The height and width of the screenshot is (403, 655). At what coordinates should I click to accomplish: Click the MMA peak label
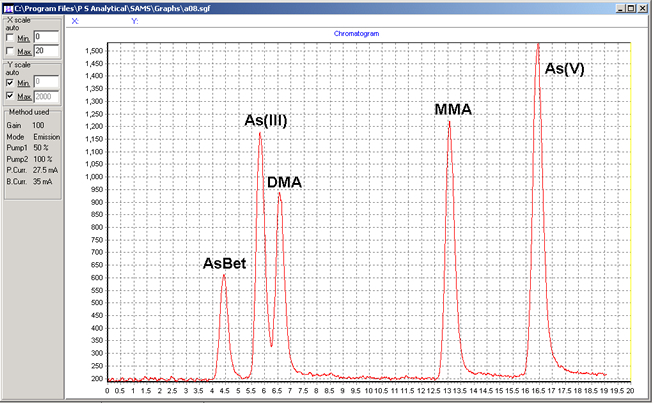pos(453,109)
